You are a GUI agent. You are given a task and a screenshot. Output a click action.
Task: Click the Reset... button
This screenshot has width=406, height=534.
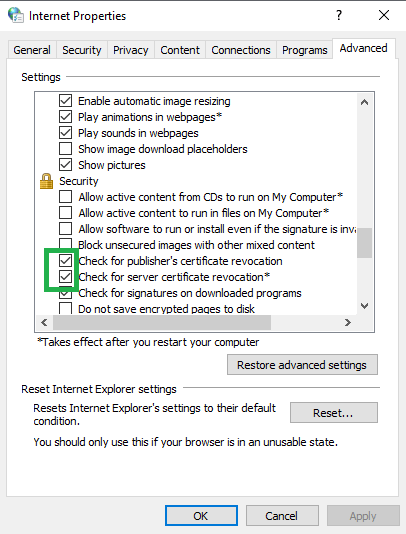[334, 413]
